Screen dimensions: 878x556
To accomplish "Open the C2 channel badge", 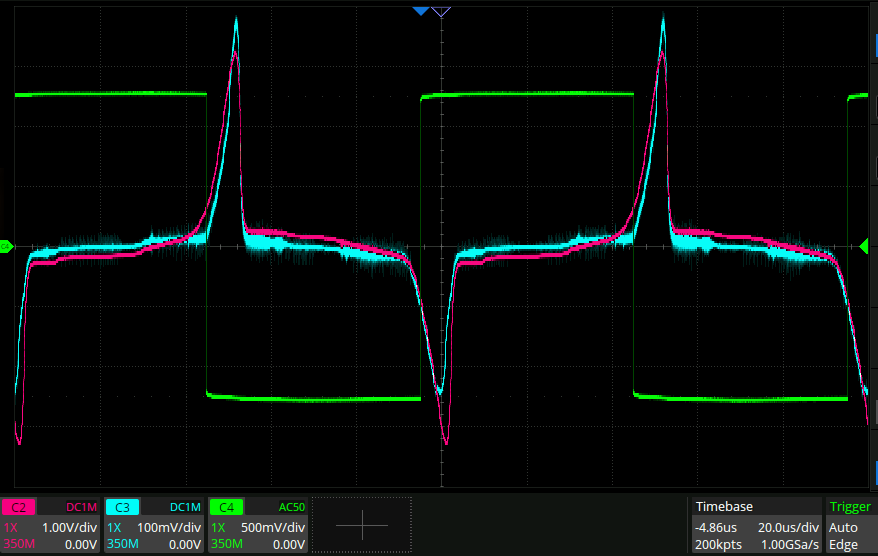I will [19, 507].
